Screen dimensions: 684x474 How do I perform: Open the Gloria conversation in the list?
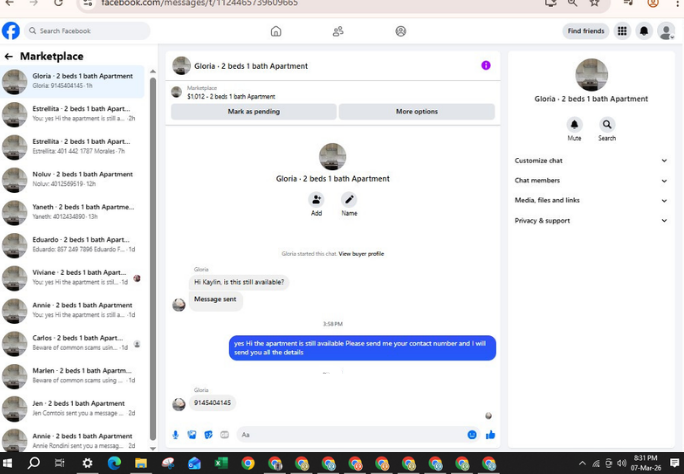(x=72, y=81)
